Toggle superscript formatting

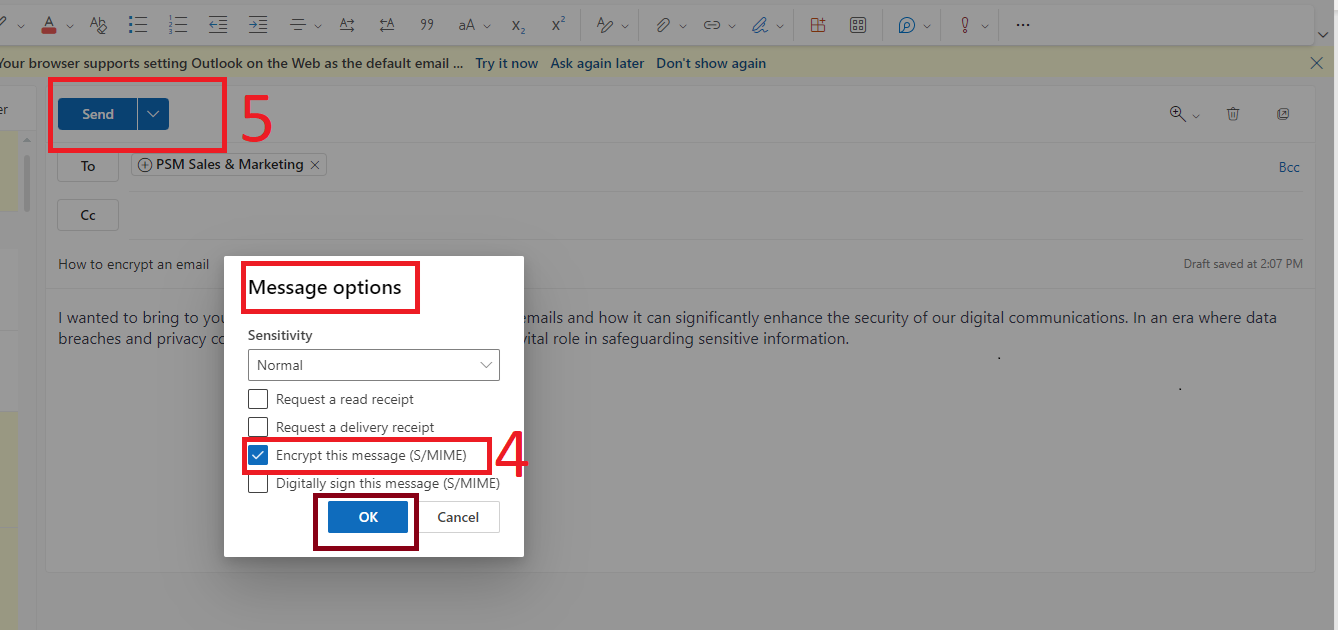[x=558, y=24]
